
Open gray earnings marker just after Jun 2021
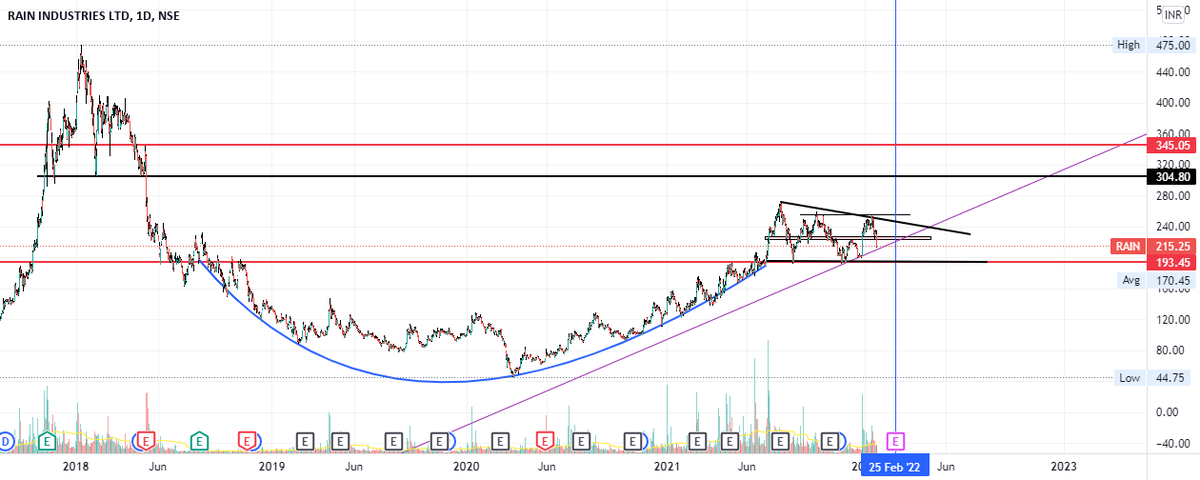coord(779,441)
